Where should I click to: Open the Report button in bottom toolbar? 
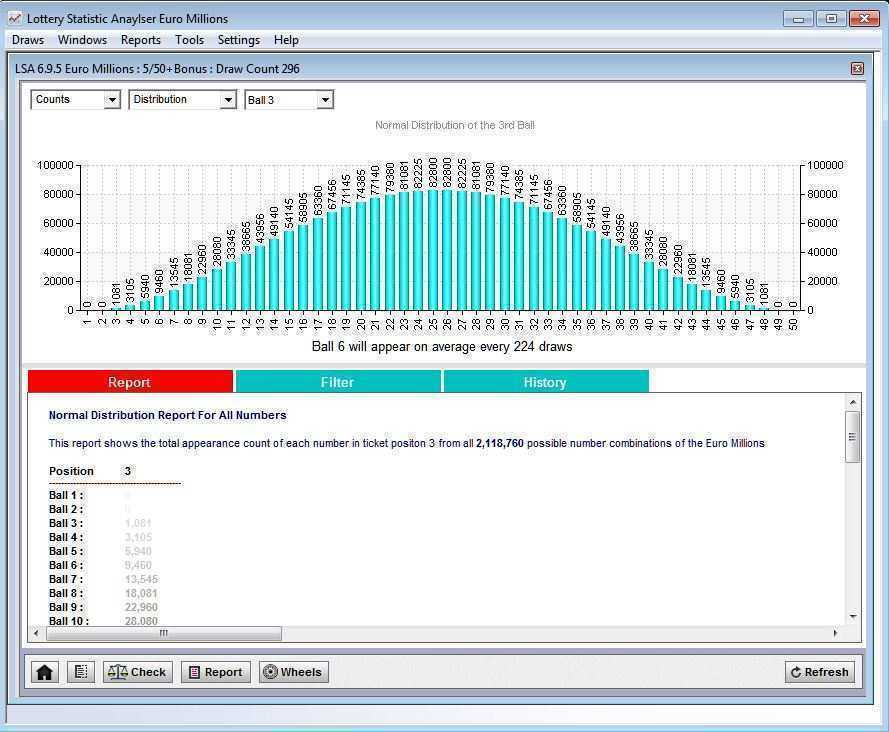[x=215, y=672]
